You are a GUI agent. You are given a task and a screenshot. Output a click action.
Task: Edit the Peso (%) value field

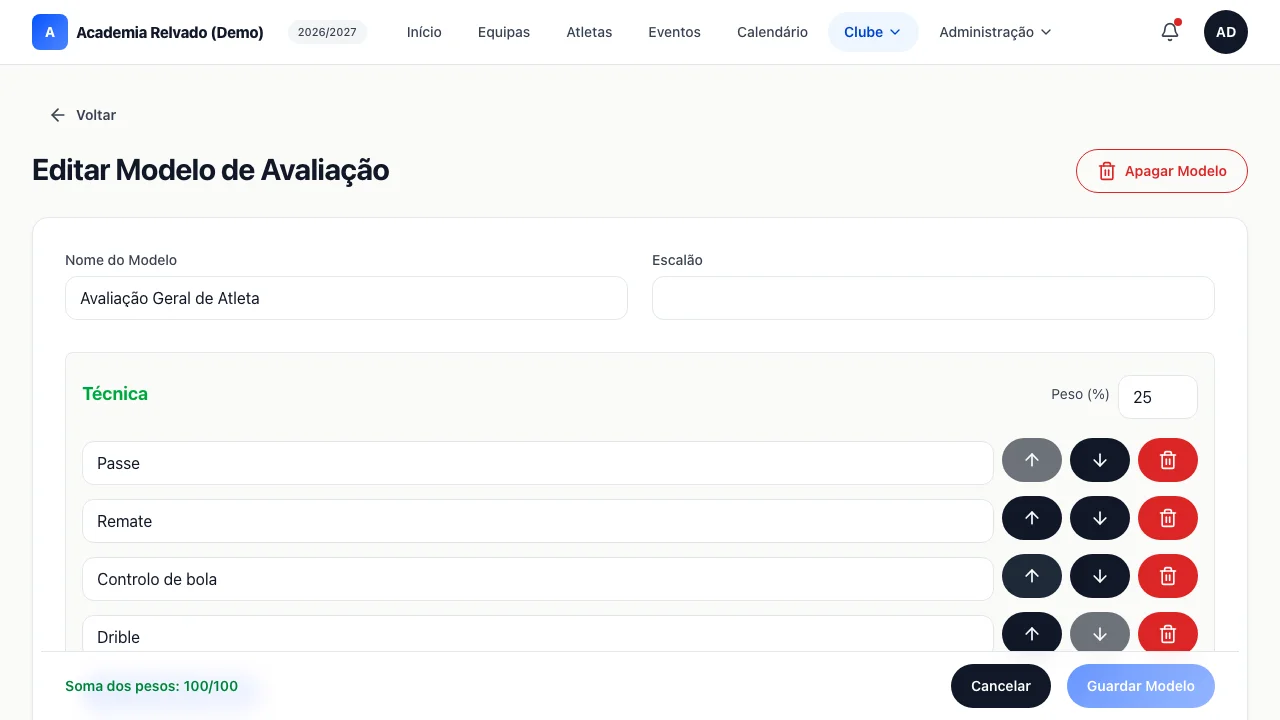[1158, 397]
